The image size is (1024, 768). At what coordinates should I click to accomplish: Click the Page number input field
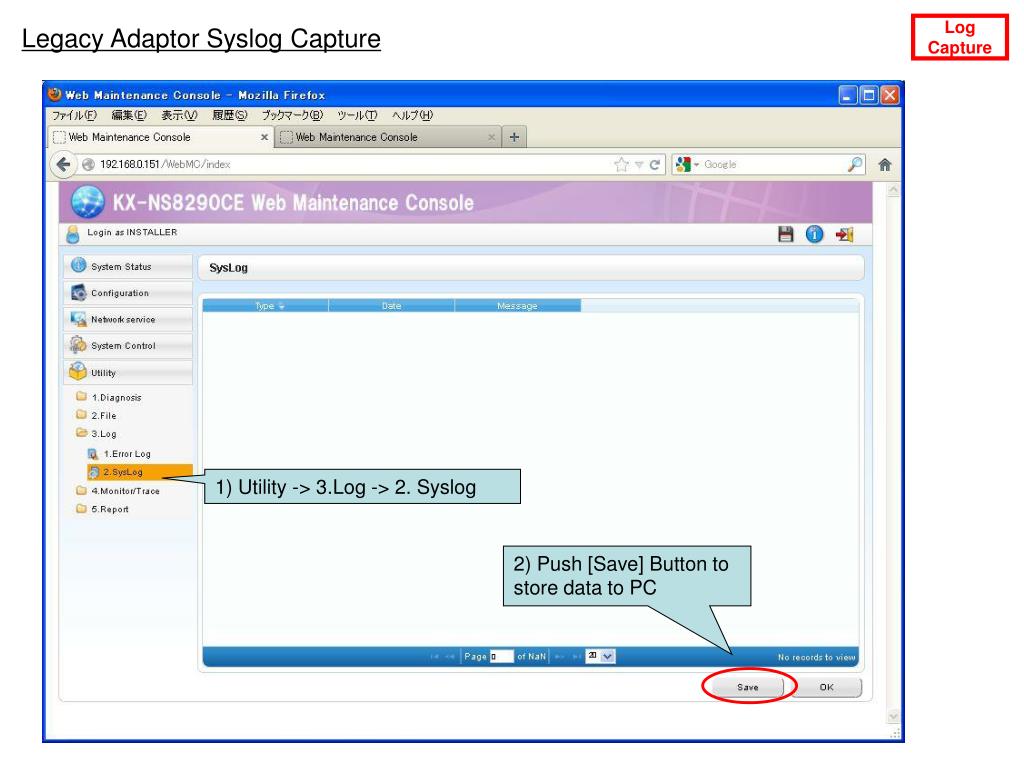pyautogui.click(x=502, y=656)
